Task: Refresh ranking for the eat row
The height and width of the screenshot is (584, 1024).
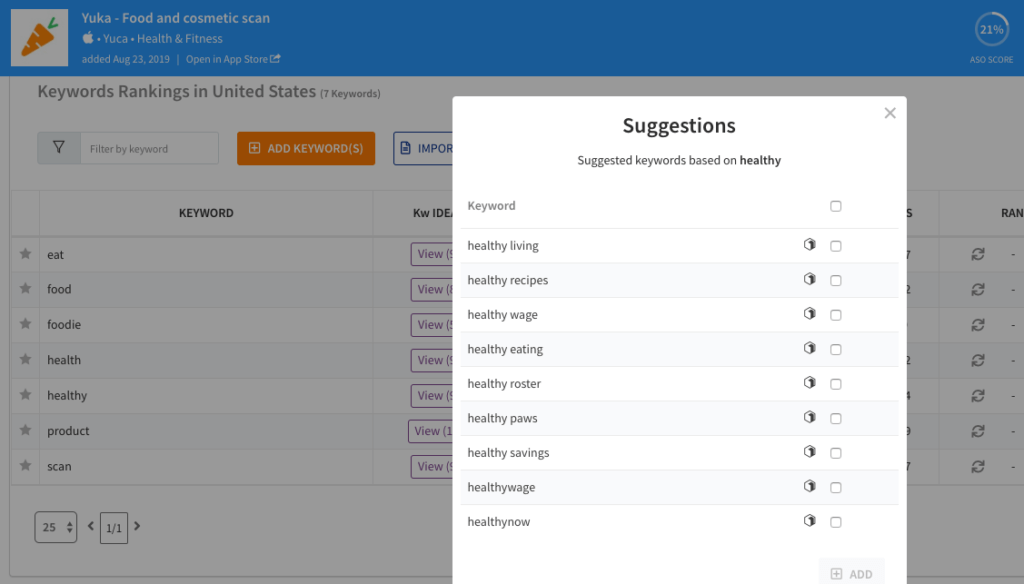Action: point(978,254)
